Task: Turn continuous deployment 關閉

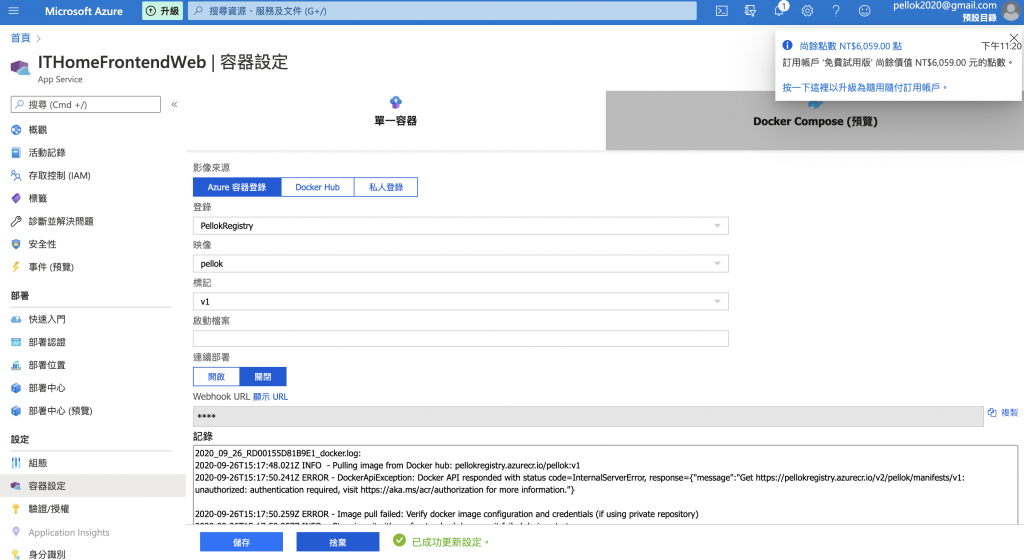Action: click(x=263, y=377)
